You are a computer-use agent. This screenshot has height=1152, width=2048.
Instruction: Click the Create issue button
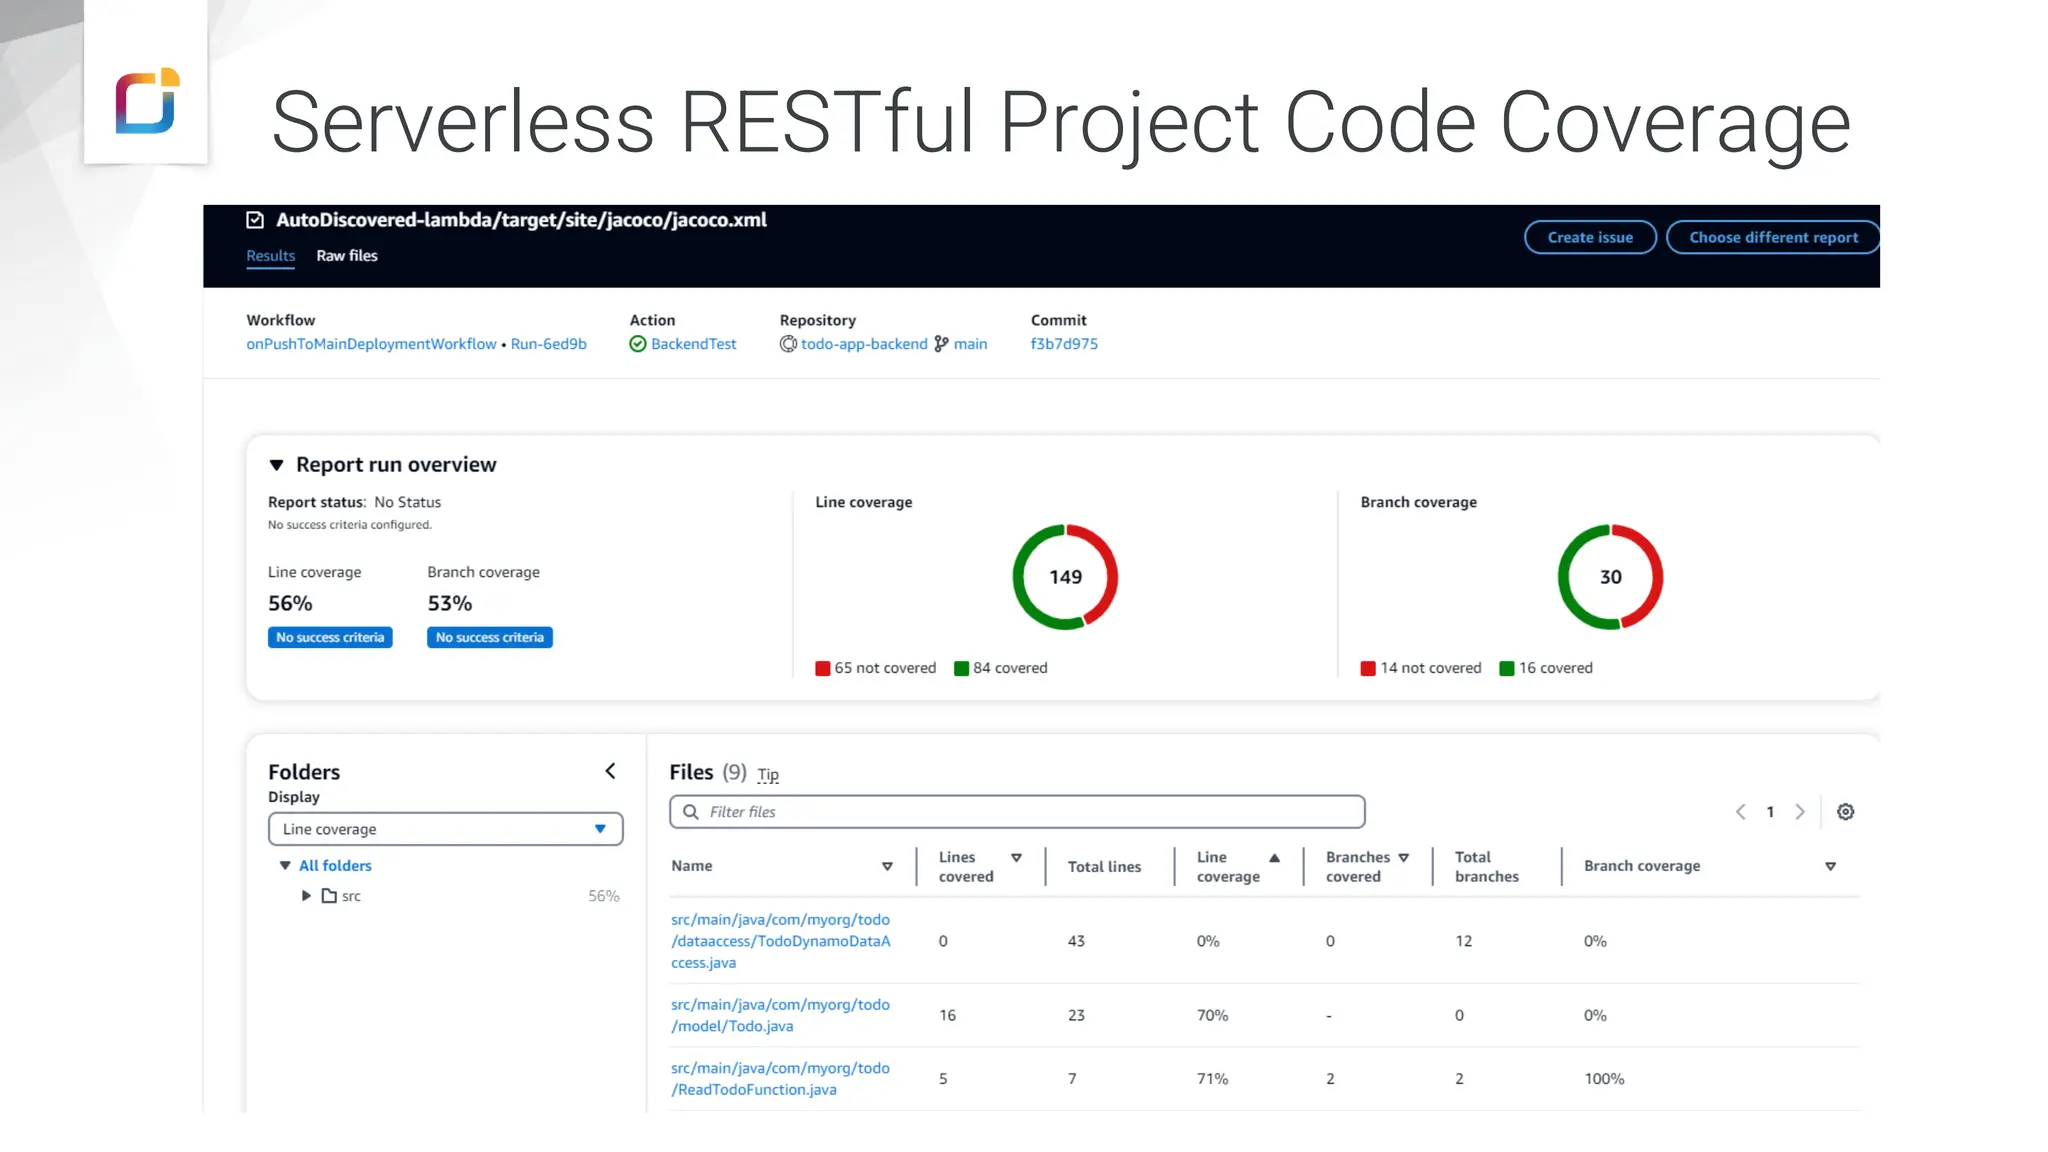click(x=1589, y=238)
